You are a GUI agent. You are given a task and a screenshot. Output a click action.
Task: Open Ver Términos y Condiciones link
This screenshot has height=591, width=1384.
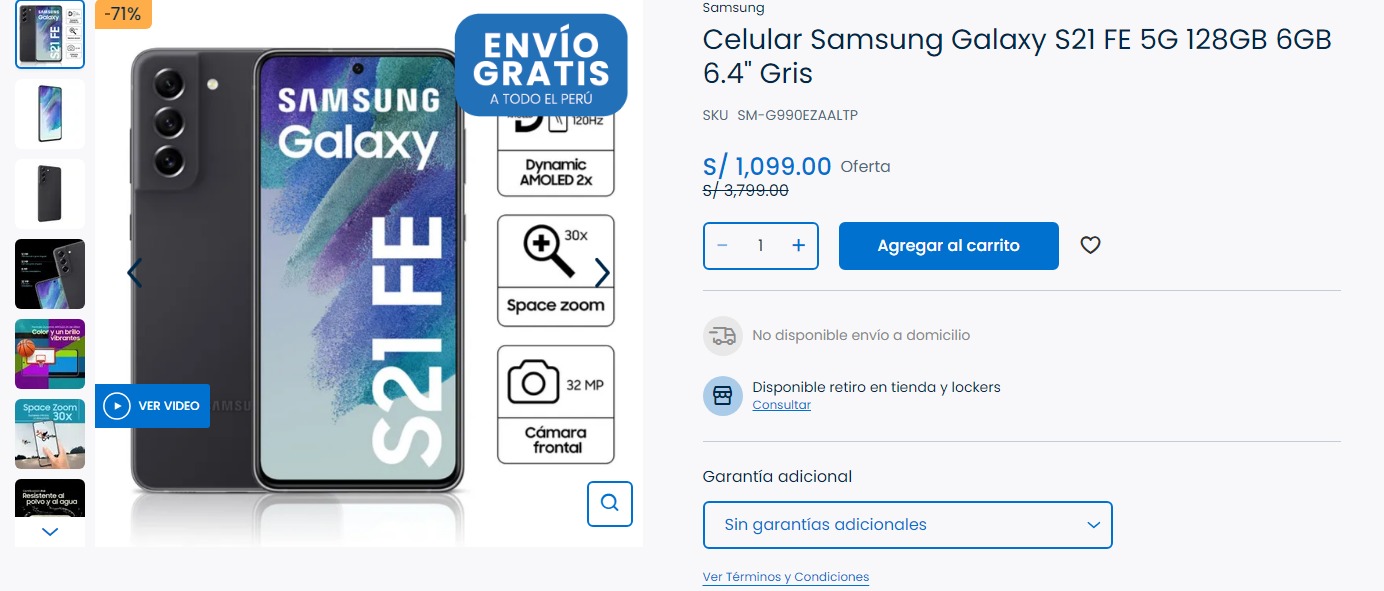coord(786,577)
